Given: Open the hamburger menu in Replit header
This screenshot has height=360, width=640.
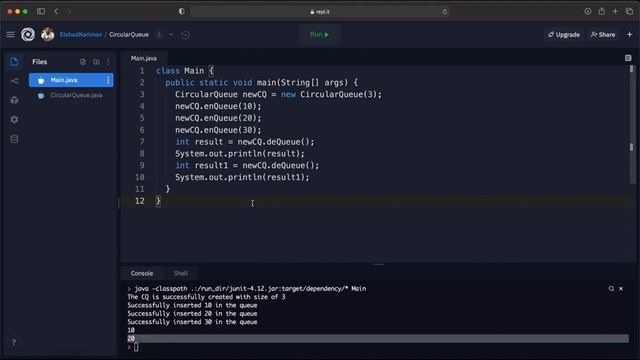Looking at the screenshot, I should [x=10, y=35].
